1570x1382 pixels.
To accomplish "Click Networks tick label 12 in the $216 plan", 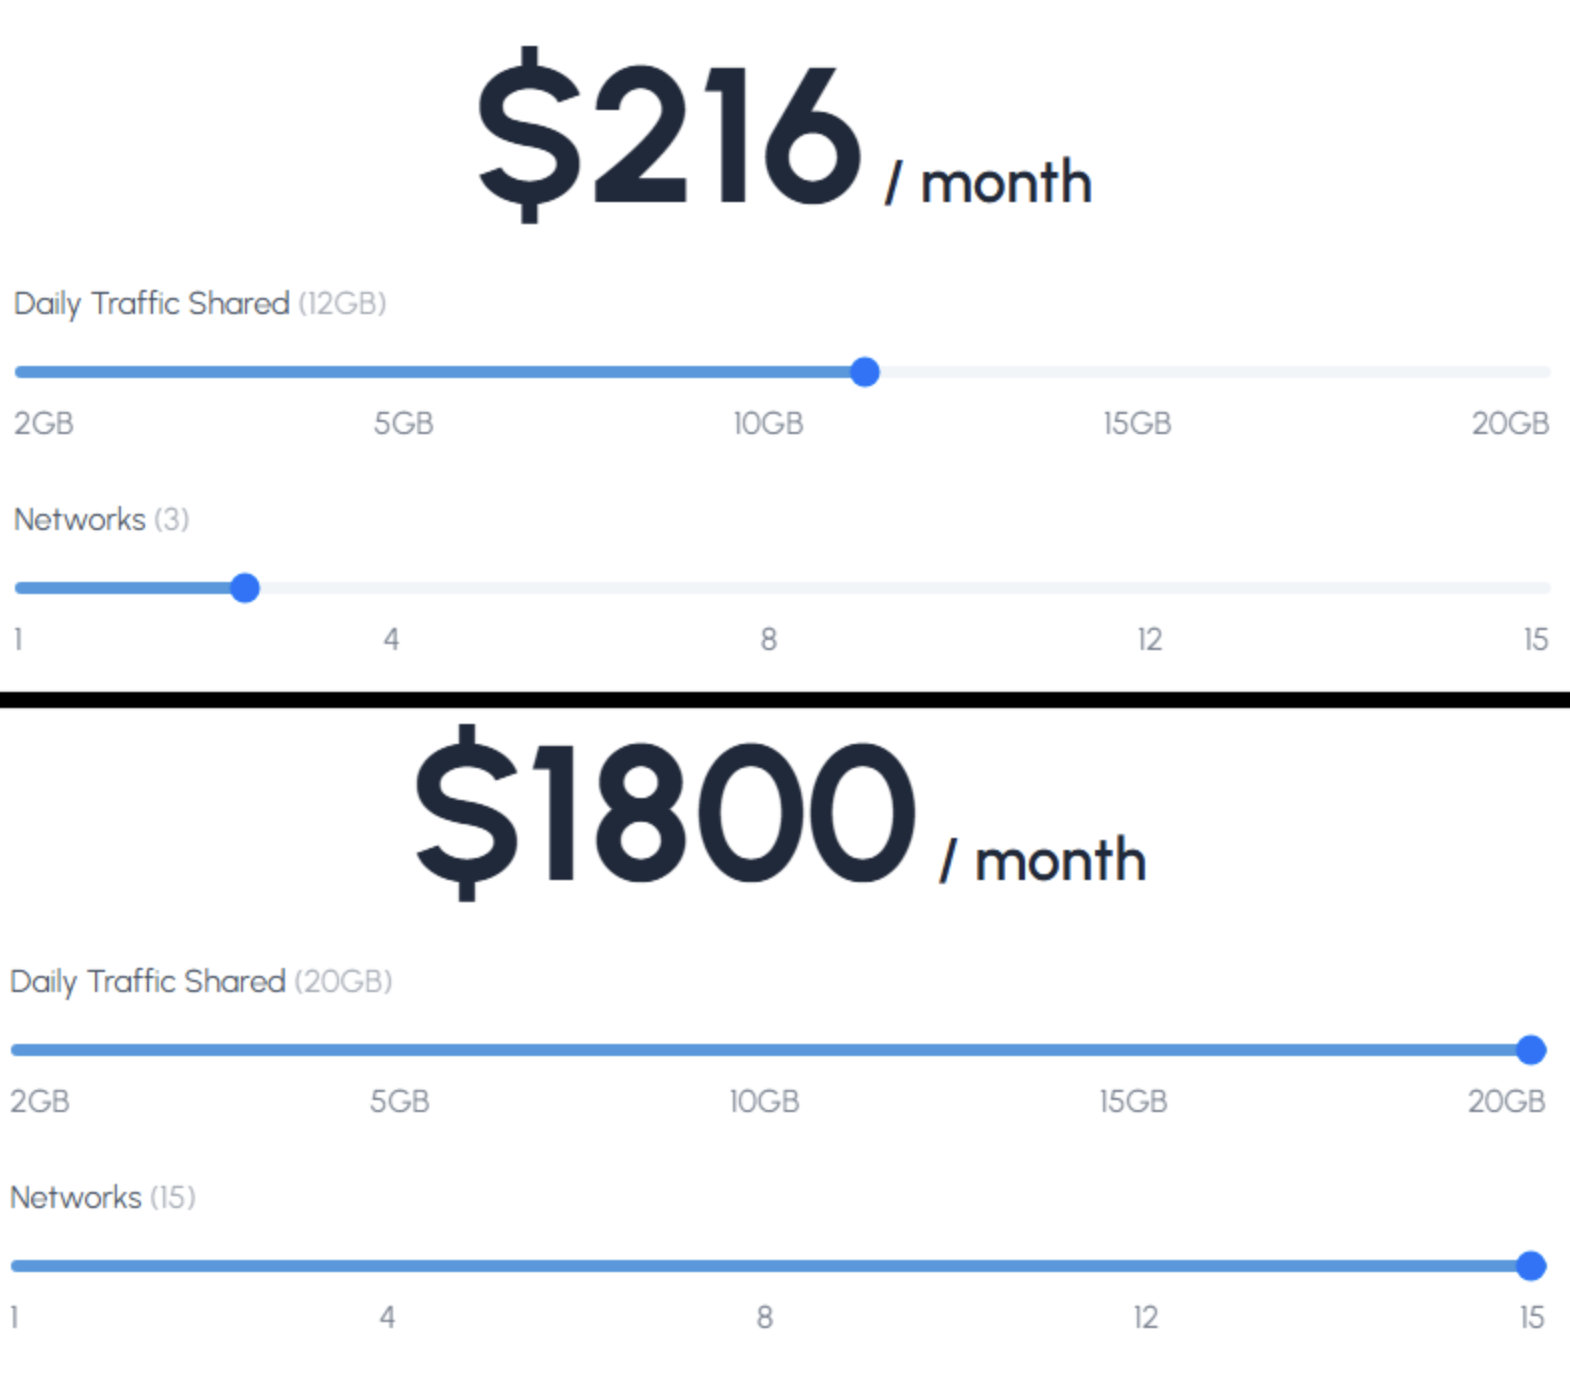I will click(1150, 640).
